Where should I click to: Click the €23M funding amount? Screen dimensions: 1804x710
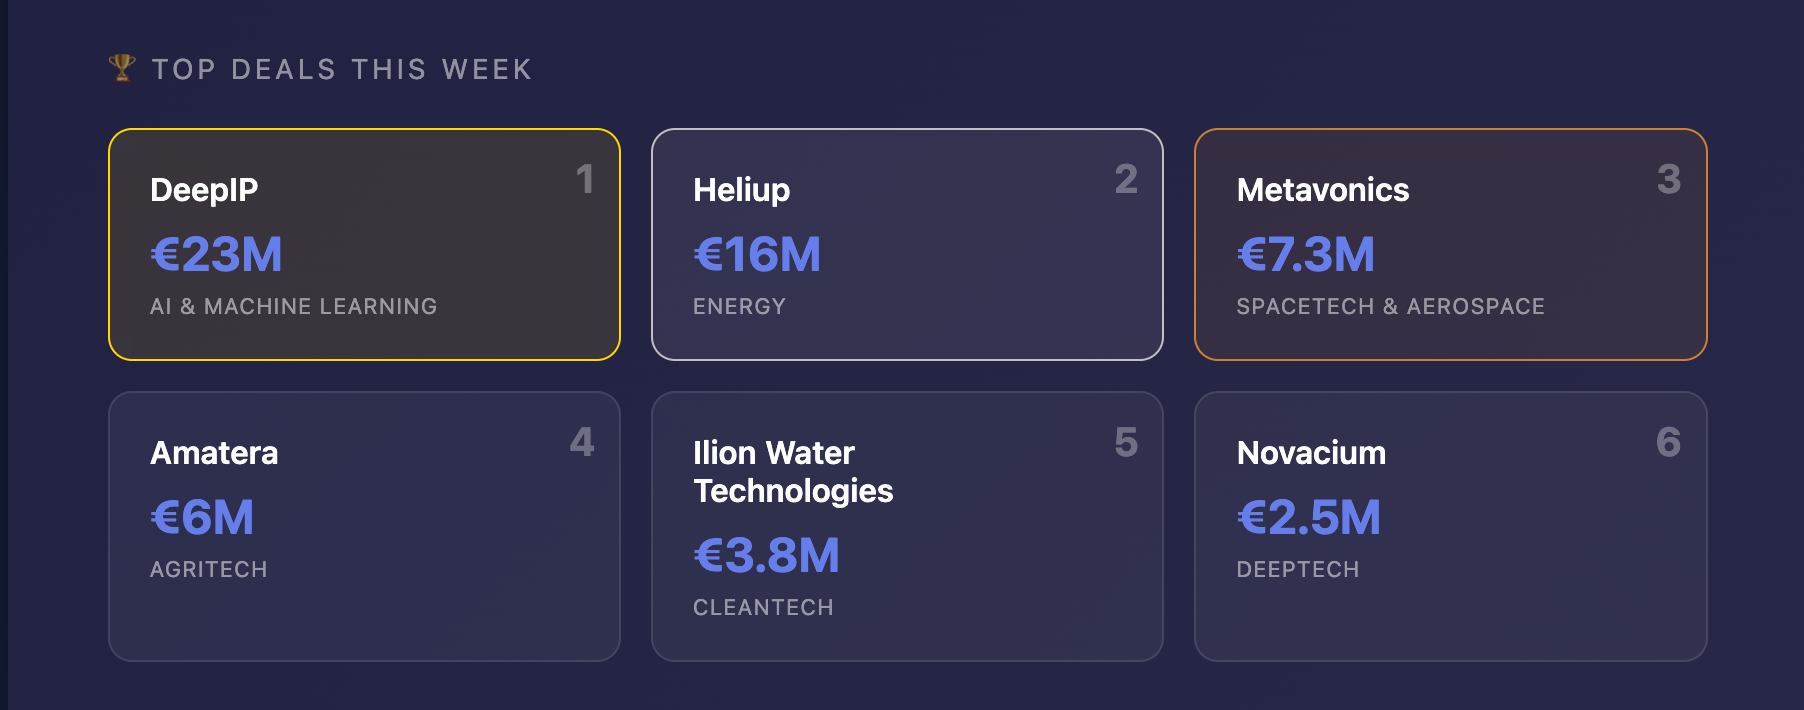(x=216, y=254)
